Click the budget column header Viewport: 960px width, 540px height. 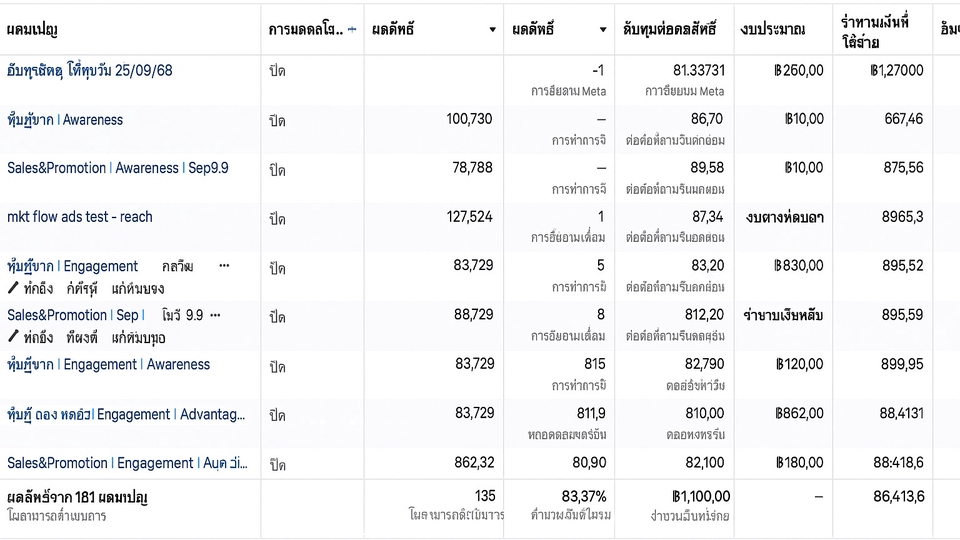tap(773, 29)
